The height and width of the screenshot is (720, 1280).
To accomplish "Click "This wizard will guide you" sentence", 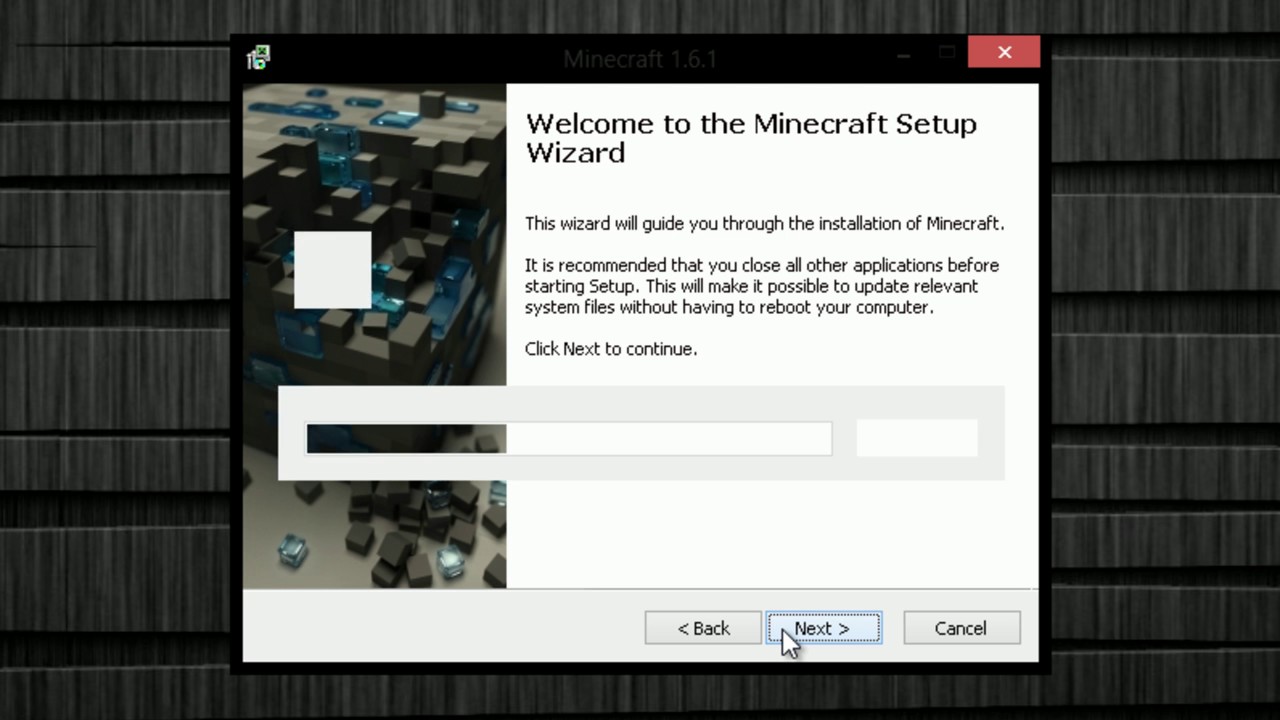I will pyautogui.click(x=765, y=224).
